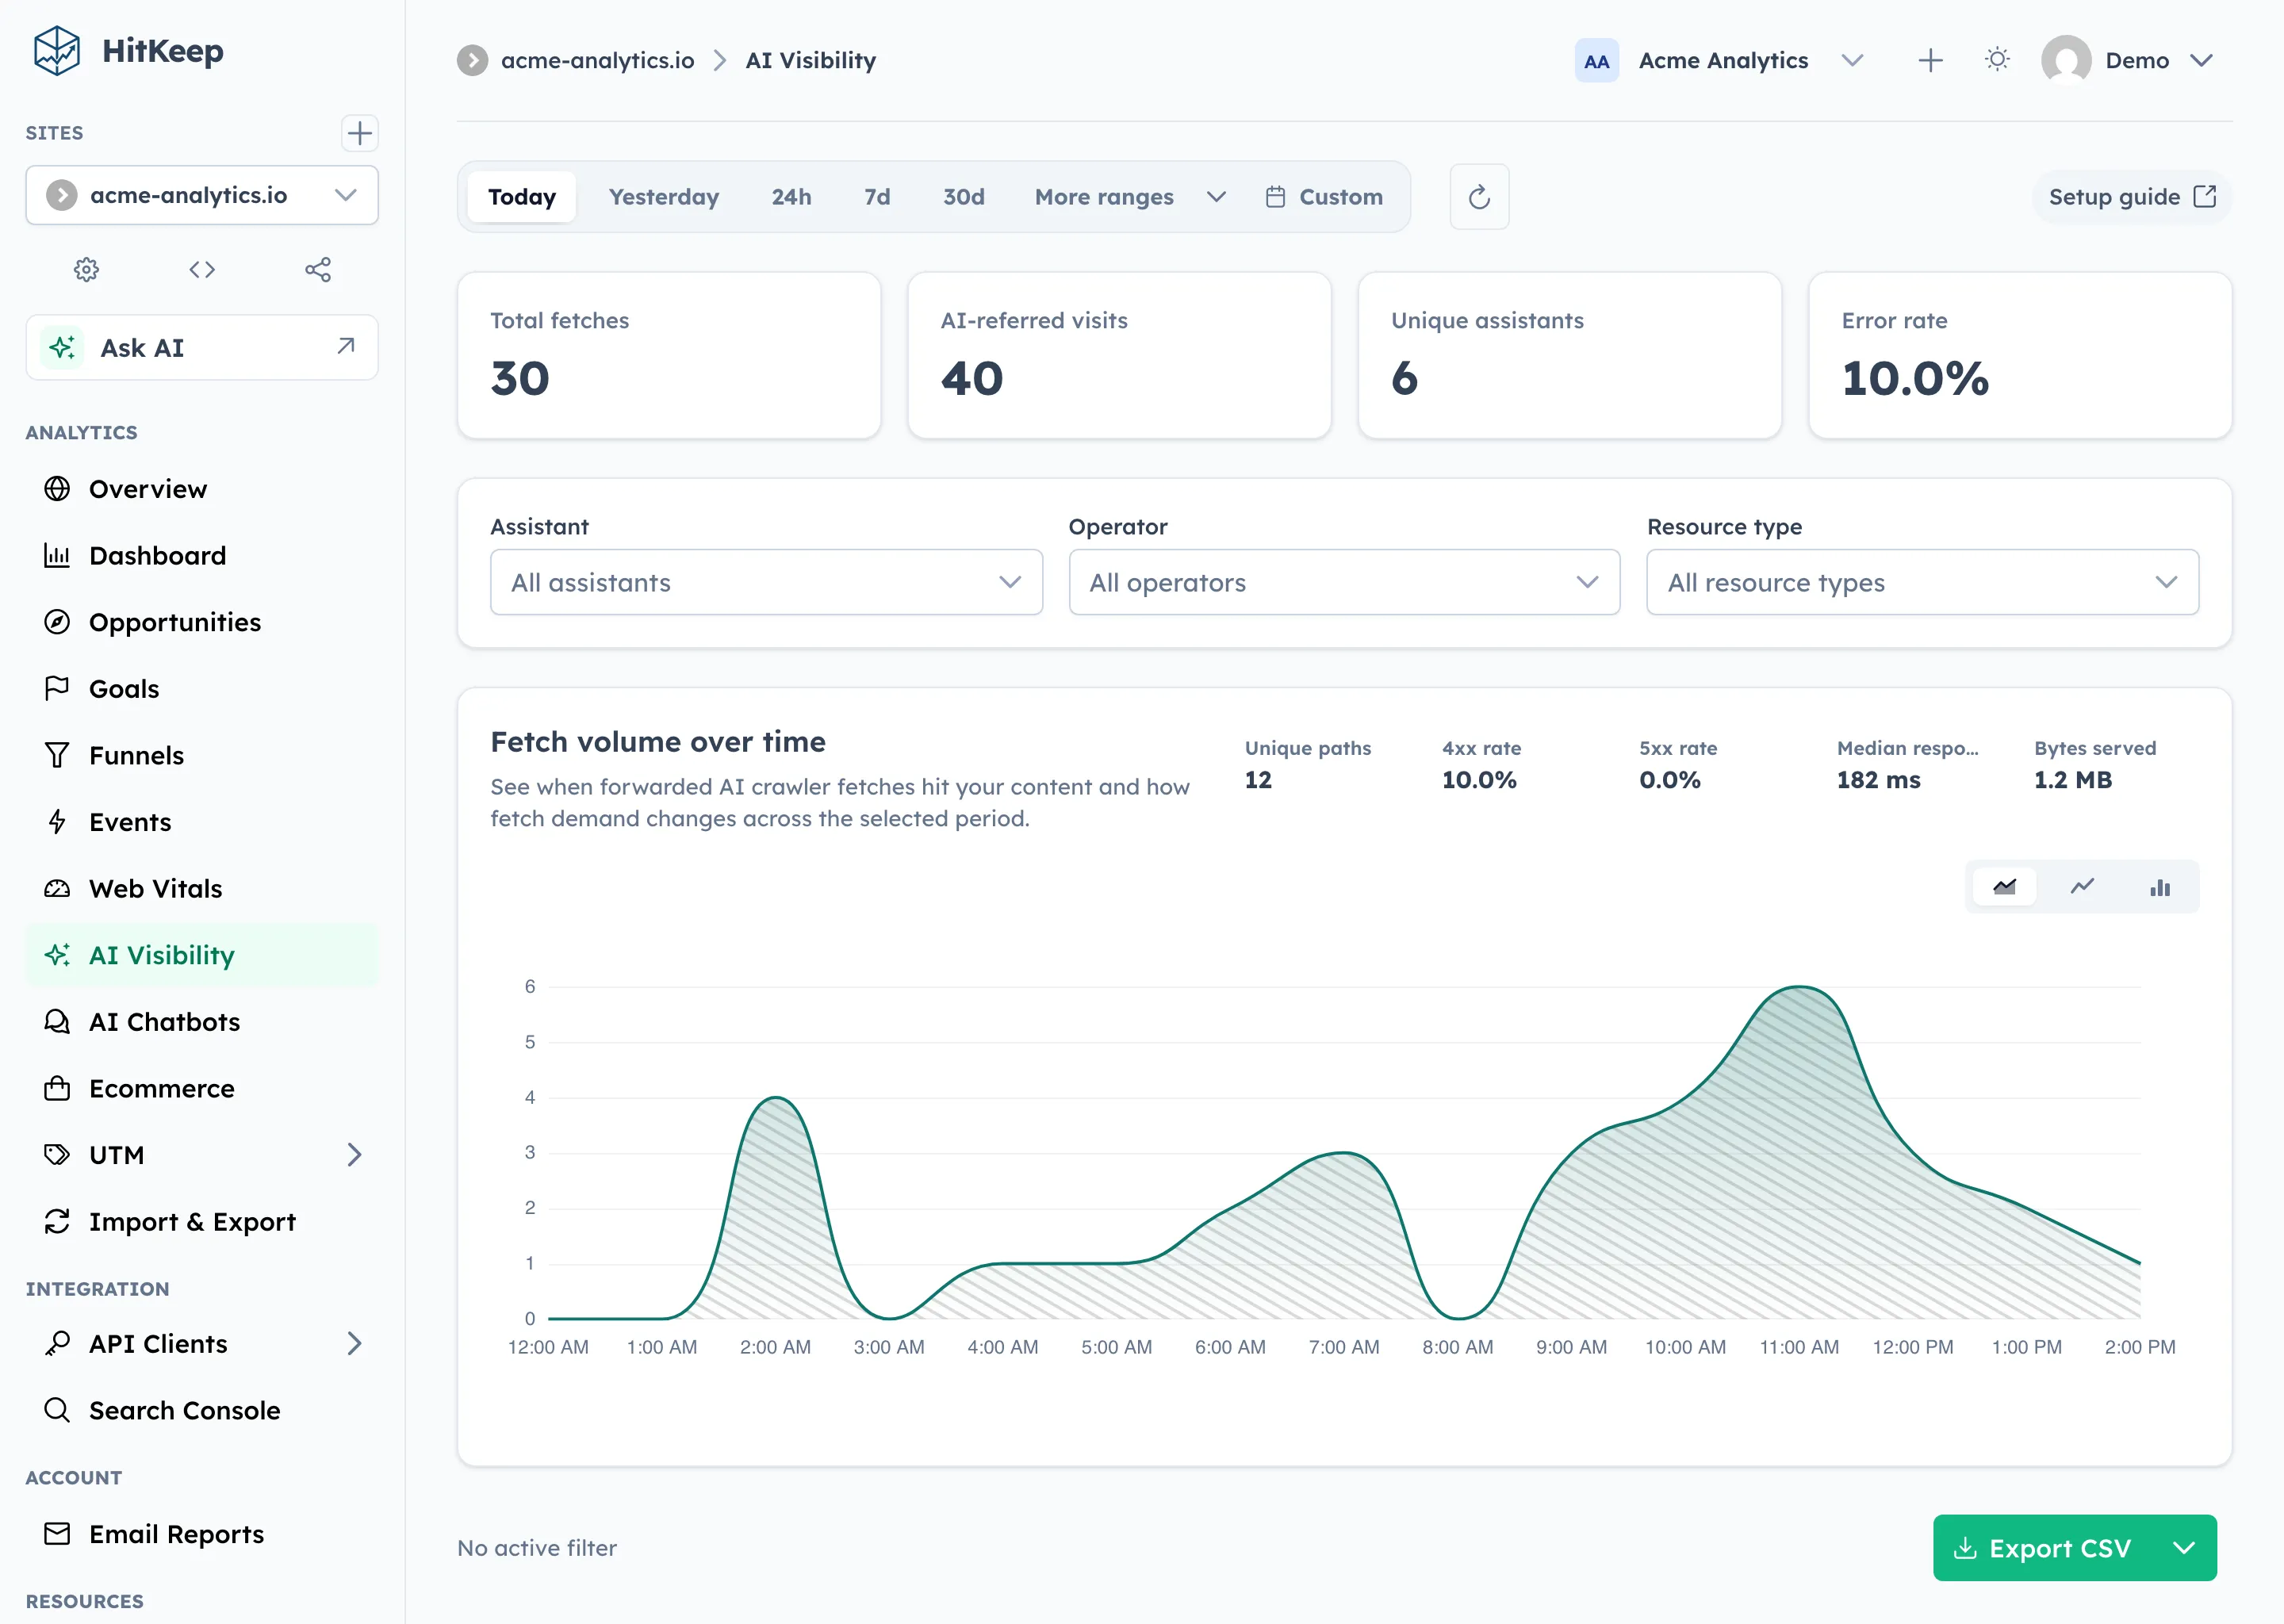This screenshot has width=2284, height=1624.
Task: Toggle light/dark theme sun icon
Action: [1997, 60]
